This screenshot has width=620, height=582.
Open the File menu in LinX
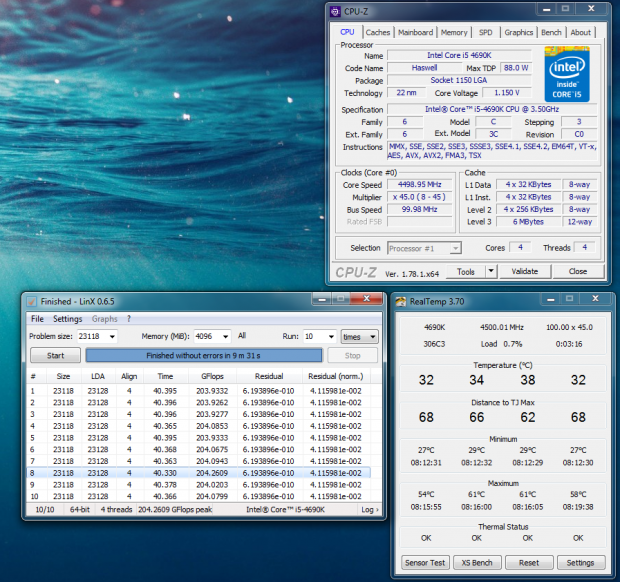click(36, 319)
